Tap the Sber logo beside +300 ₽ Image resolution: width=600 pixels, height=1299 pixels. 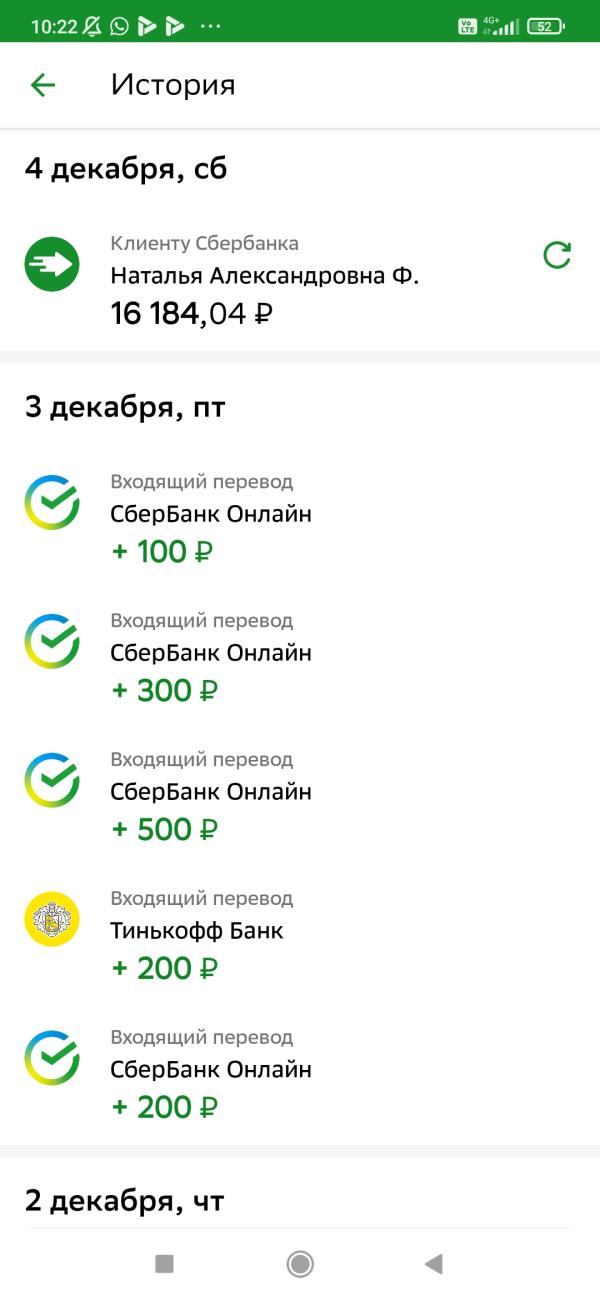point(52,641)
